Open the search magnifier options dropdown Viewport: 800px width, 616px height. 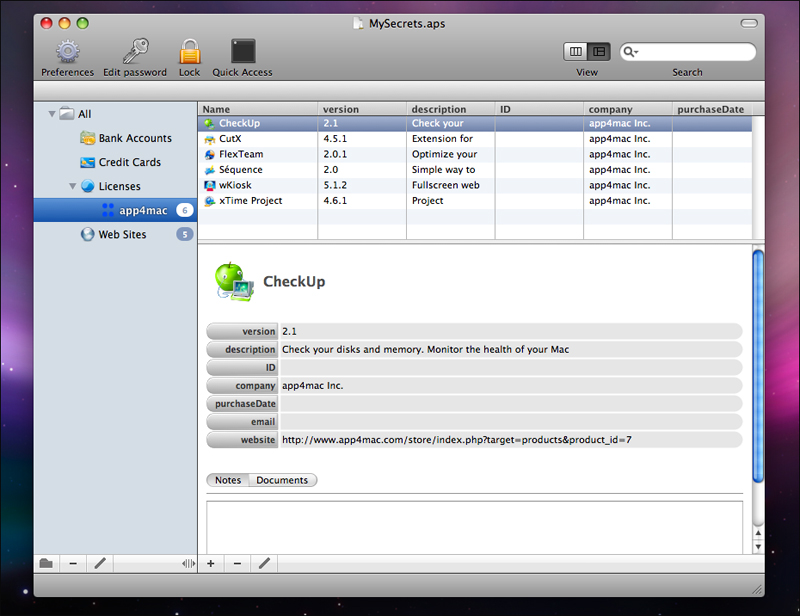631,52
